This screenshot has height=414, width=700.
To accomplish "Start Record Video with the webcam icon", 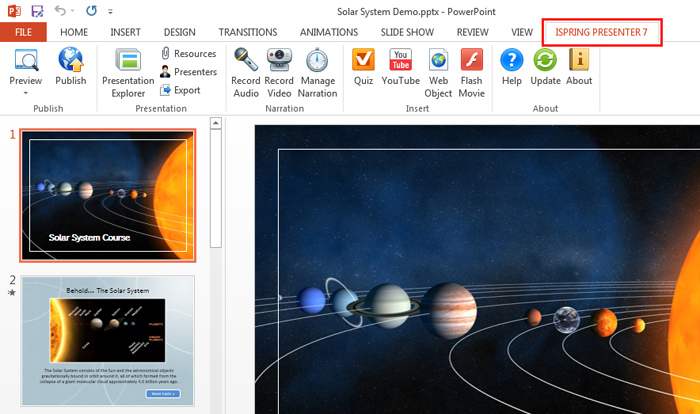I will tap(279, 73).
